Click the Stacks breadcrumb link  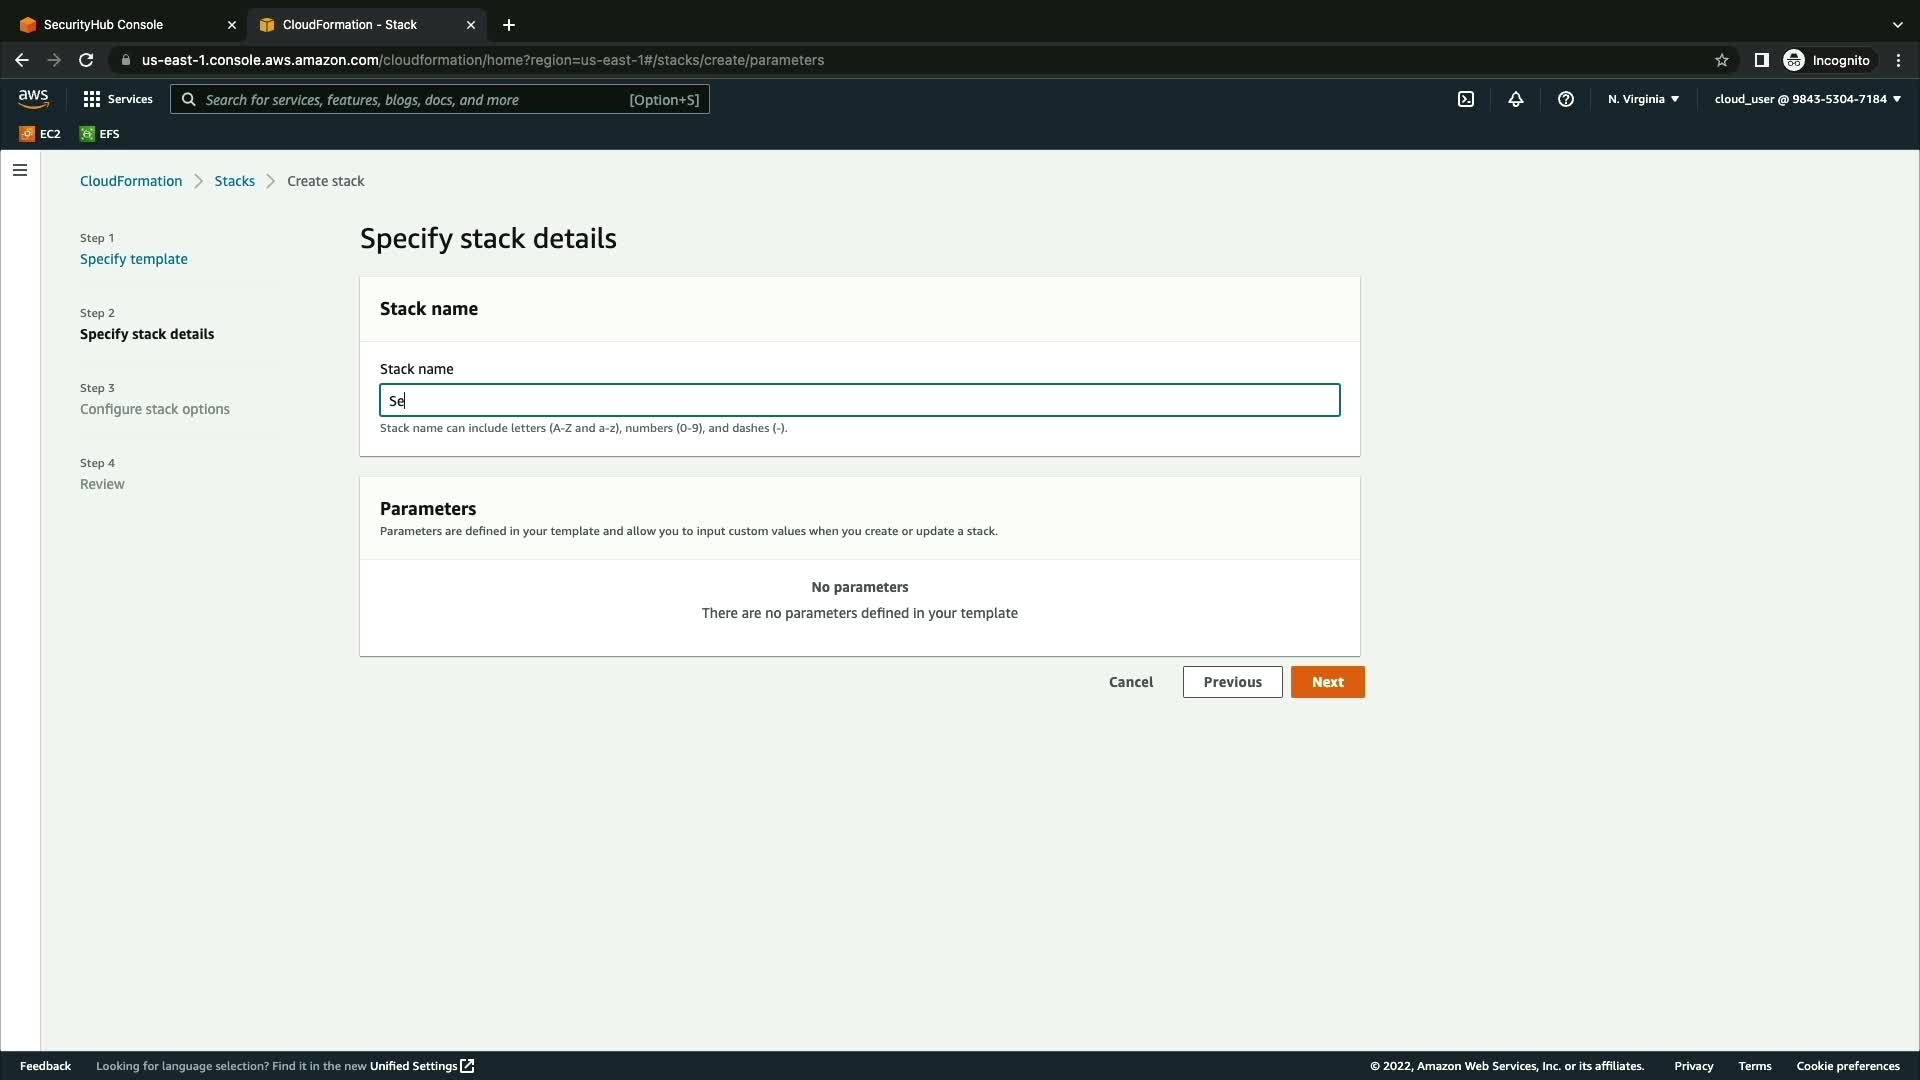point(234,181)
